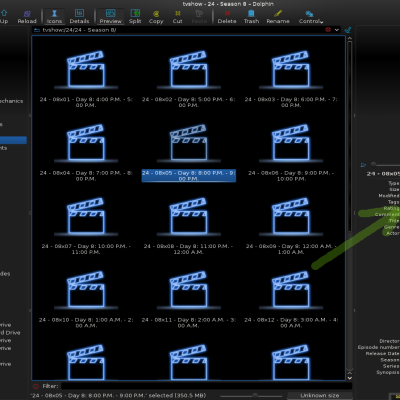The image size is (400, 400).
Task: Click the highlighted entry in Places sidebar
Action: pyautogui.click(x=13, y=140)
